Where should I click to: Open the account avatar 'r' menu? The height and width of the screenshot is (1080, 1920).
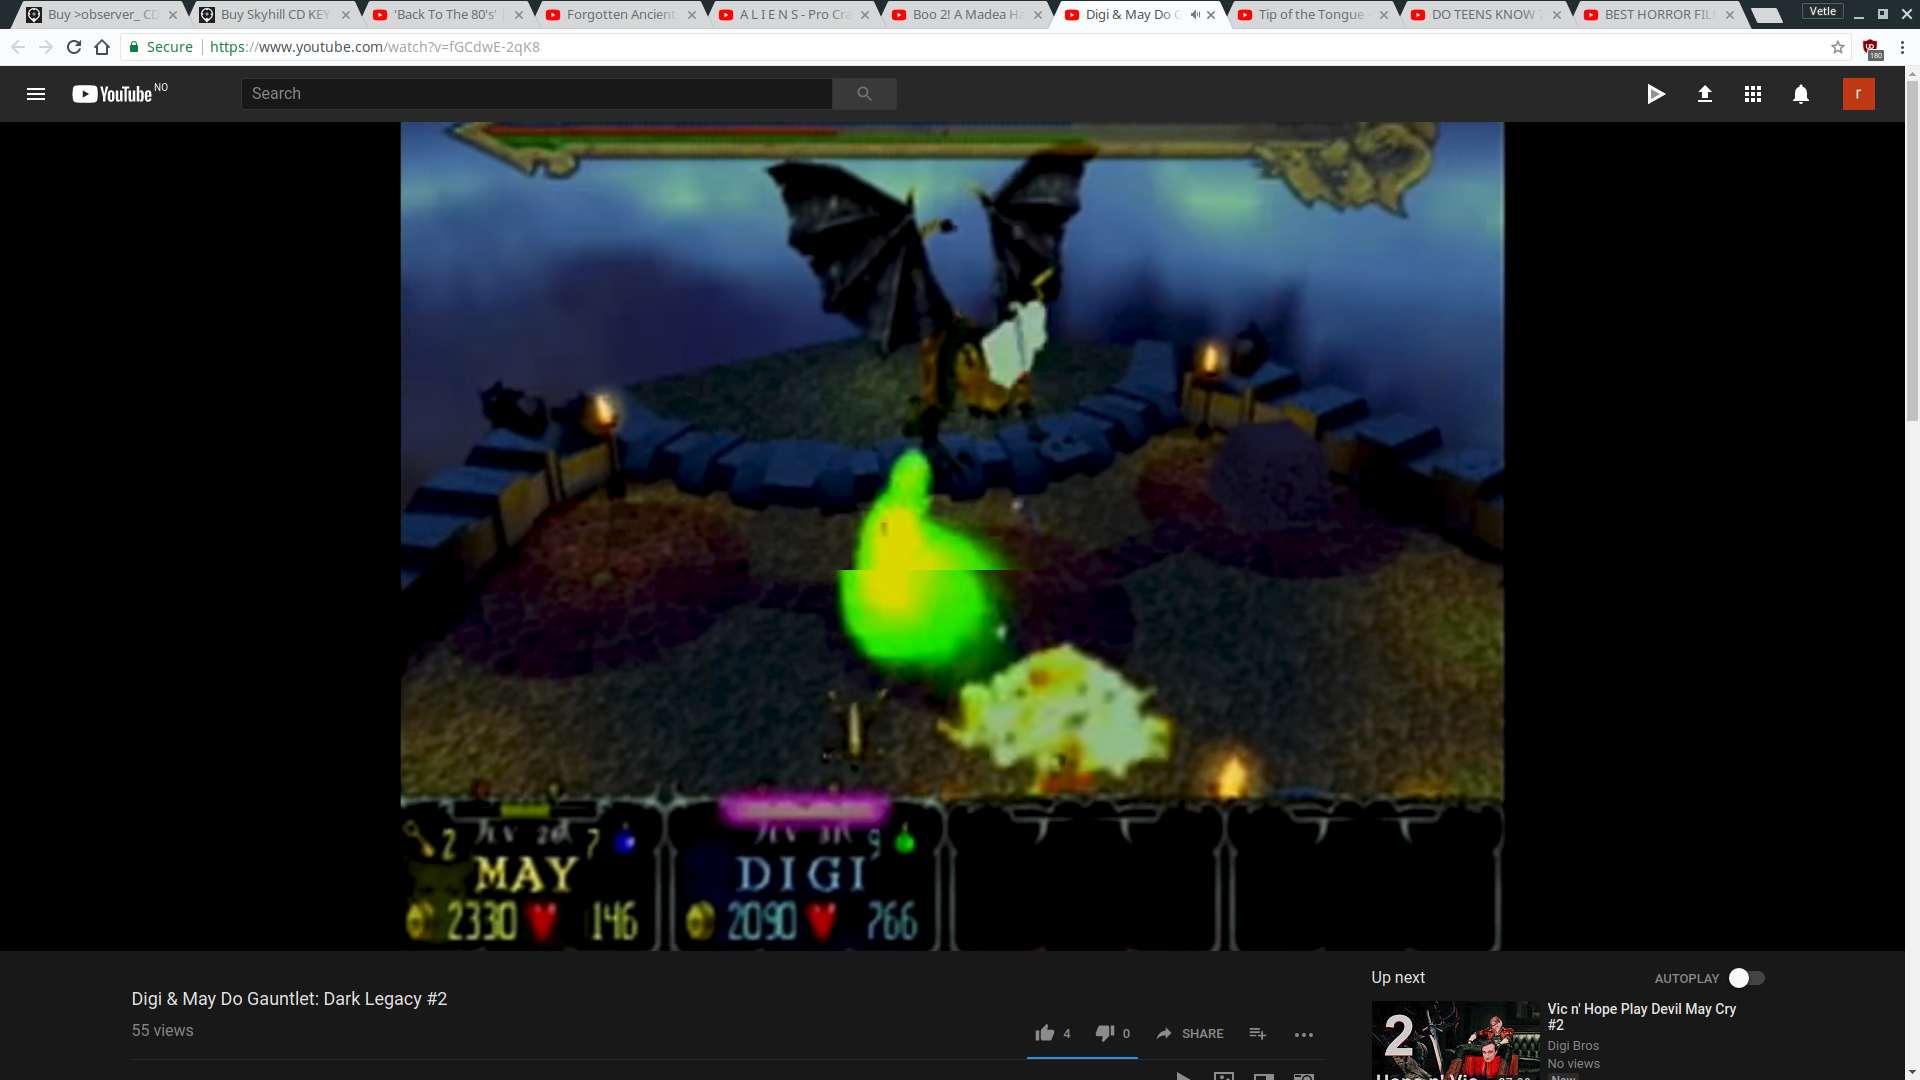pos(1859,94)
